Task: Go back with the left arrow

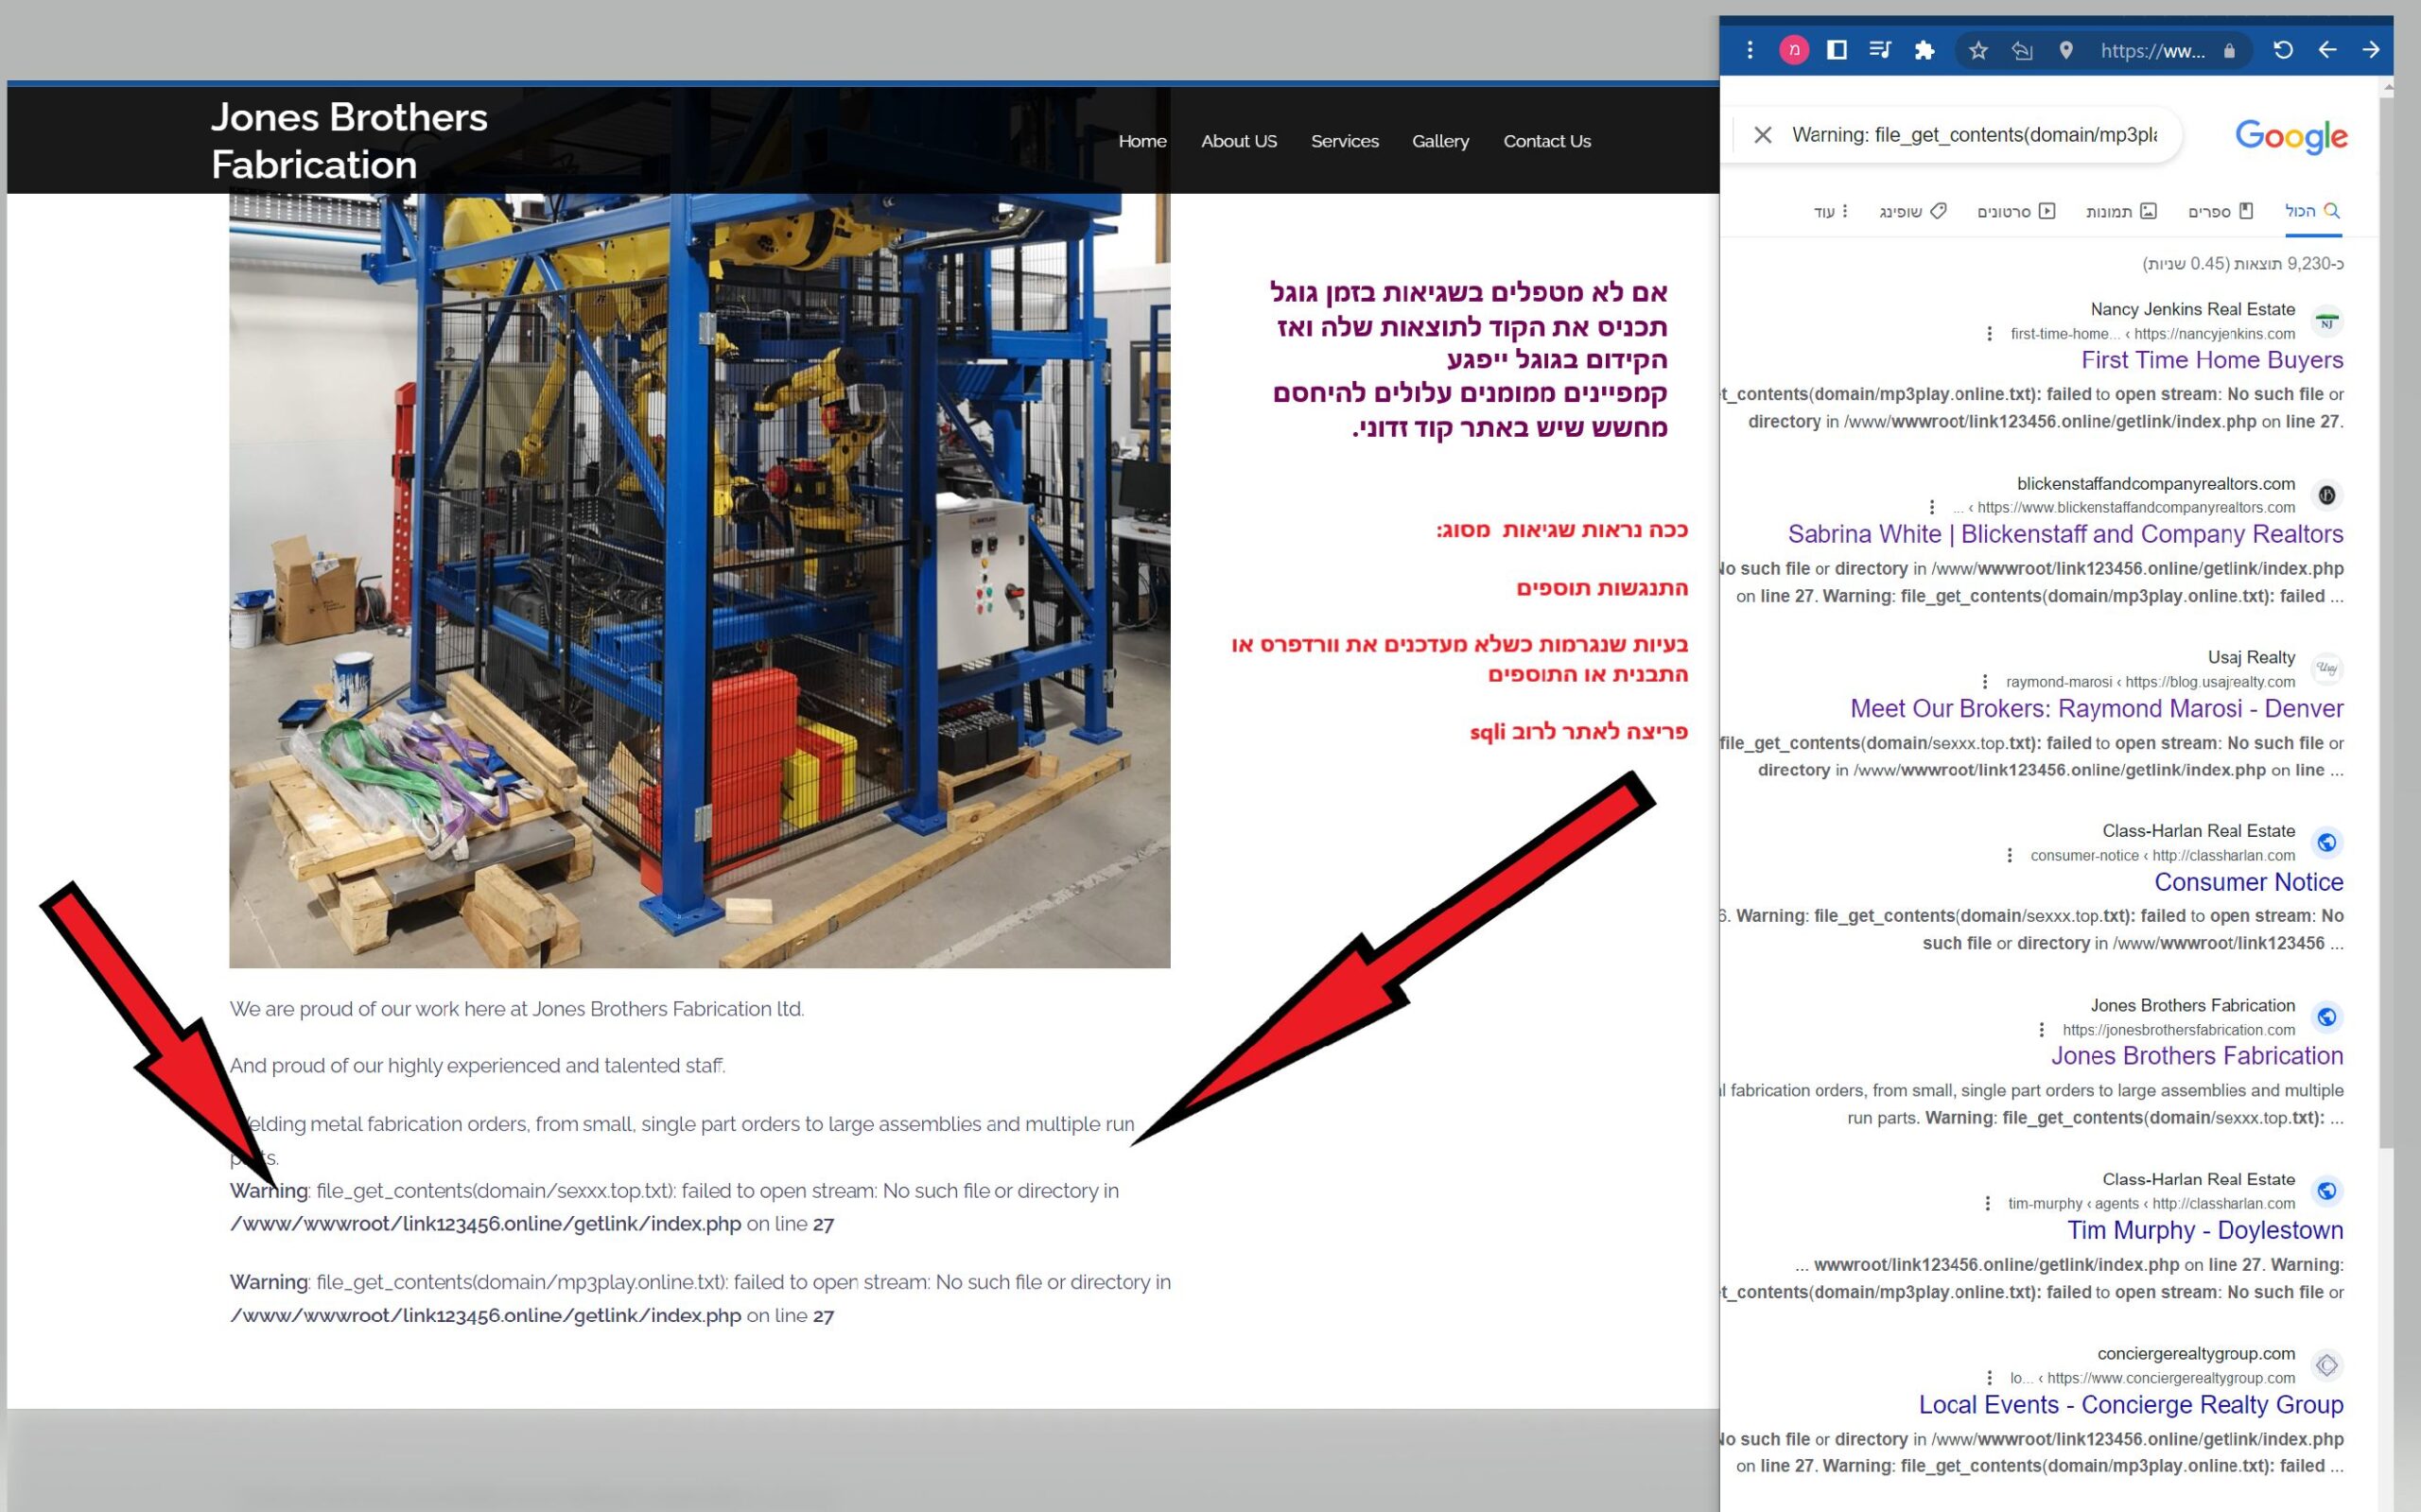Action: 2327,50
